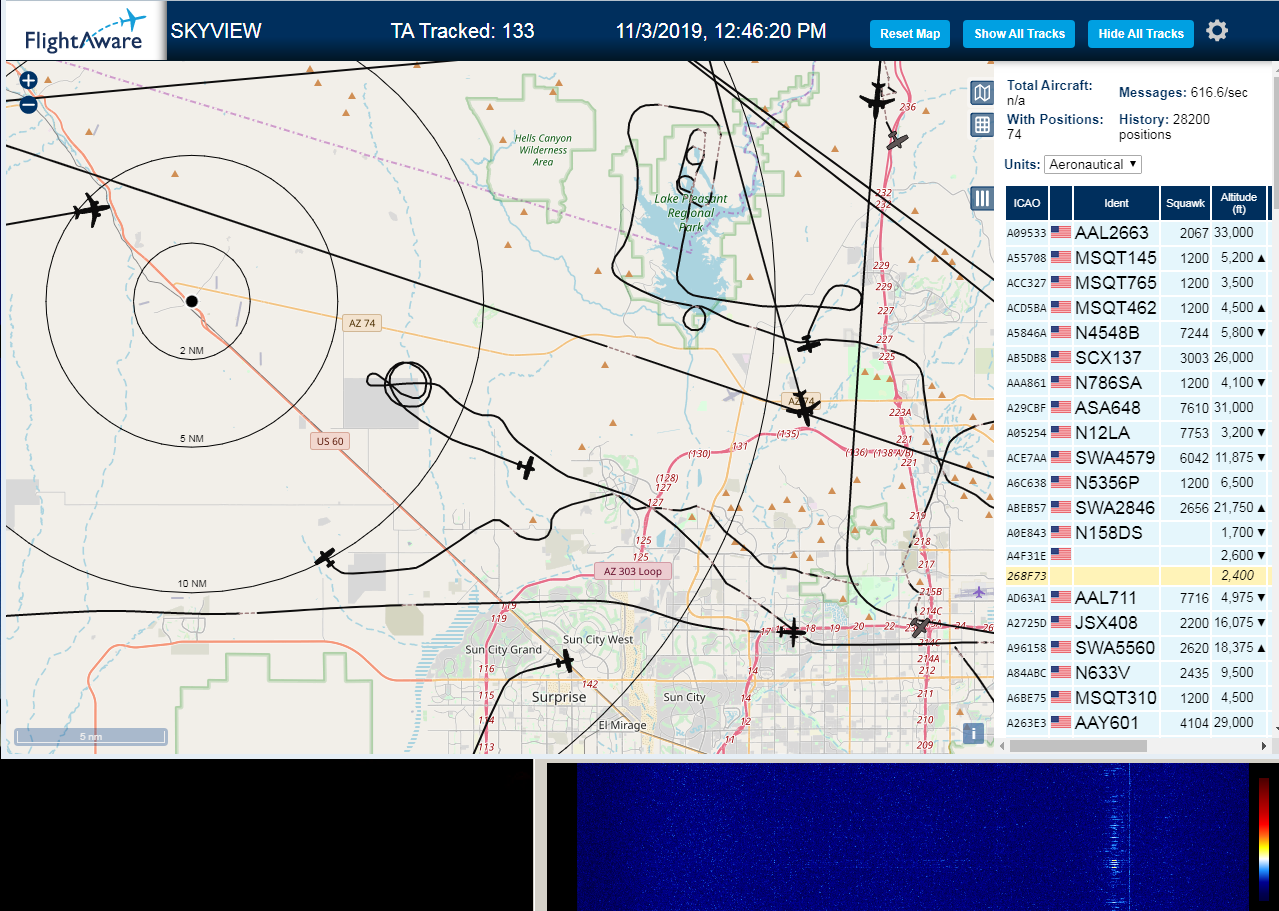Click the US 60 road label
Viewport: 1279px width, 911px height.
329,441
